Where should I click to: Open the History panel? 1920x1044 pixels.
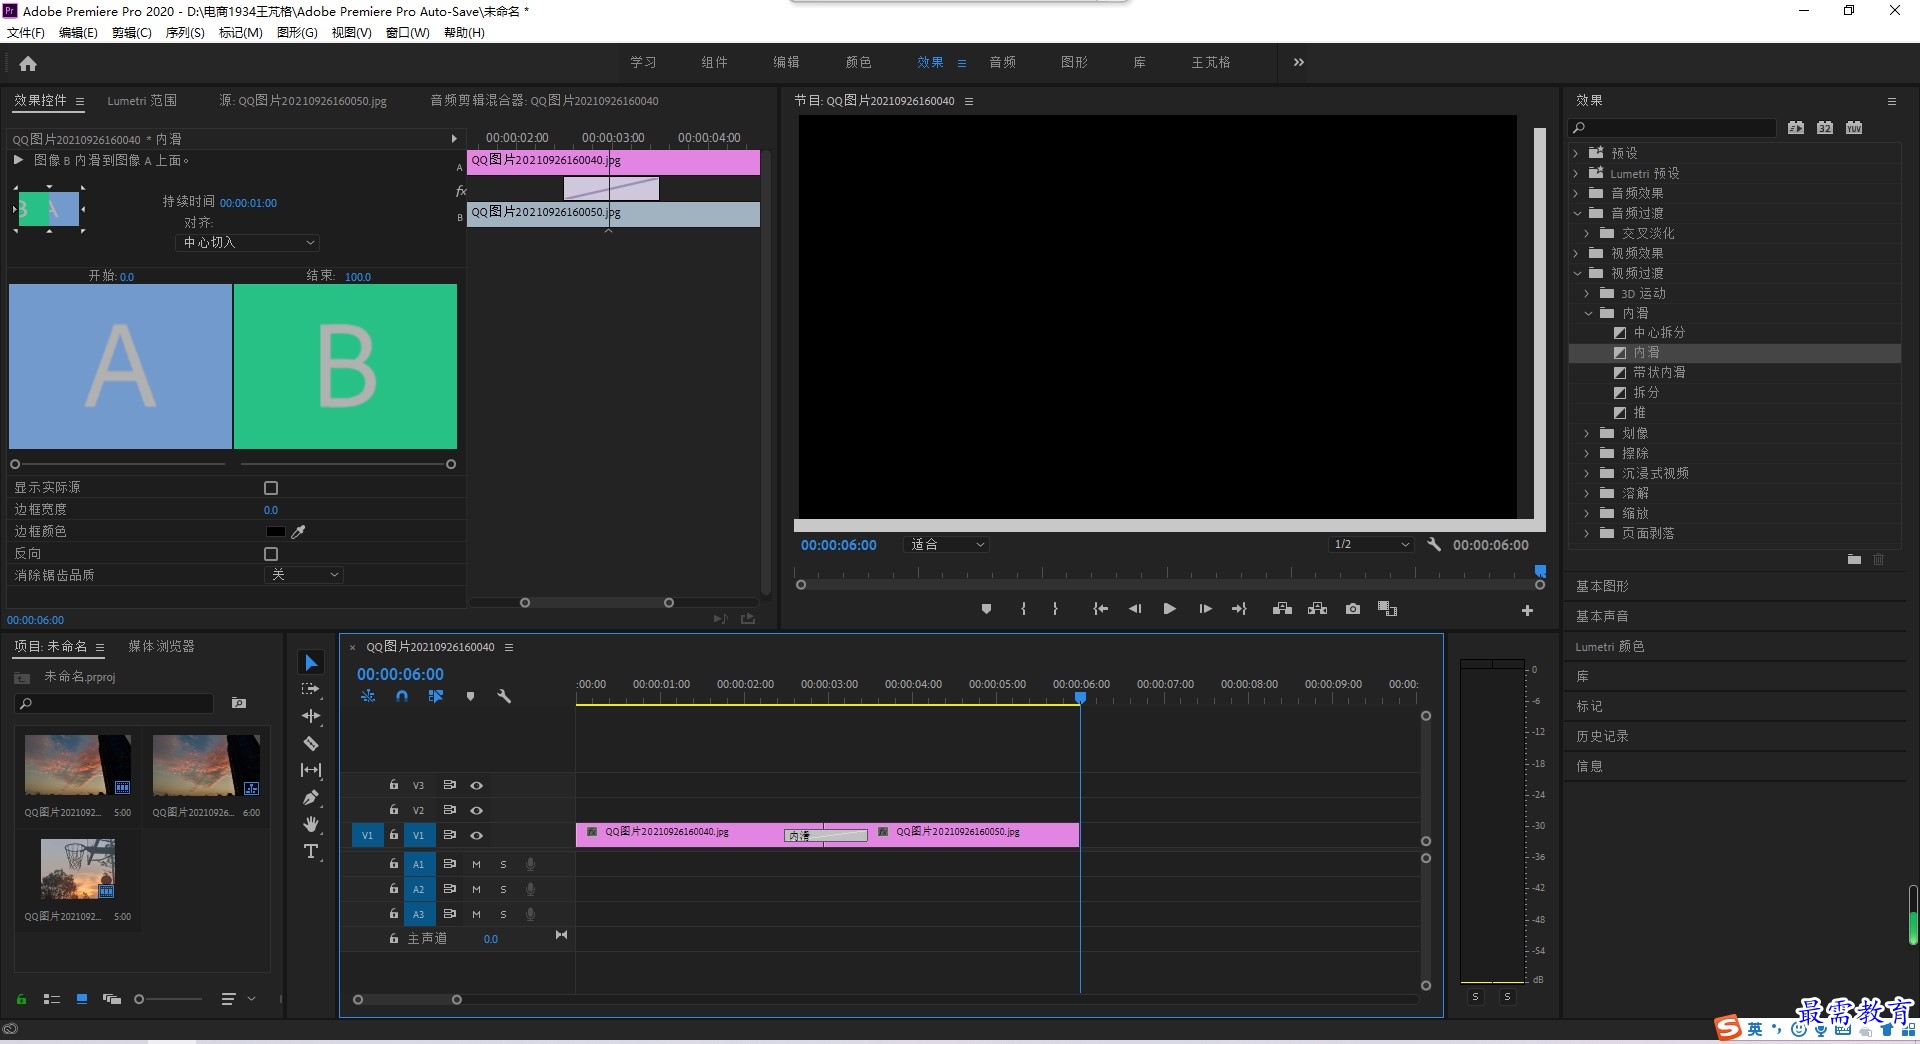(x=1602, y=736)
